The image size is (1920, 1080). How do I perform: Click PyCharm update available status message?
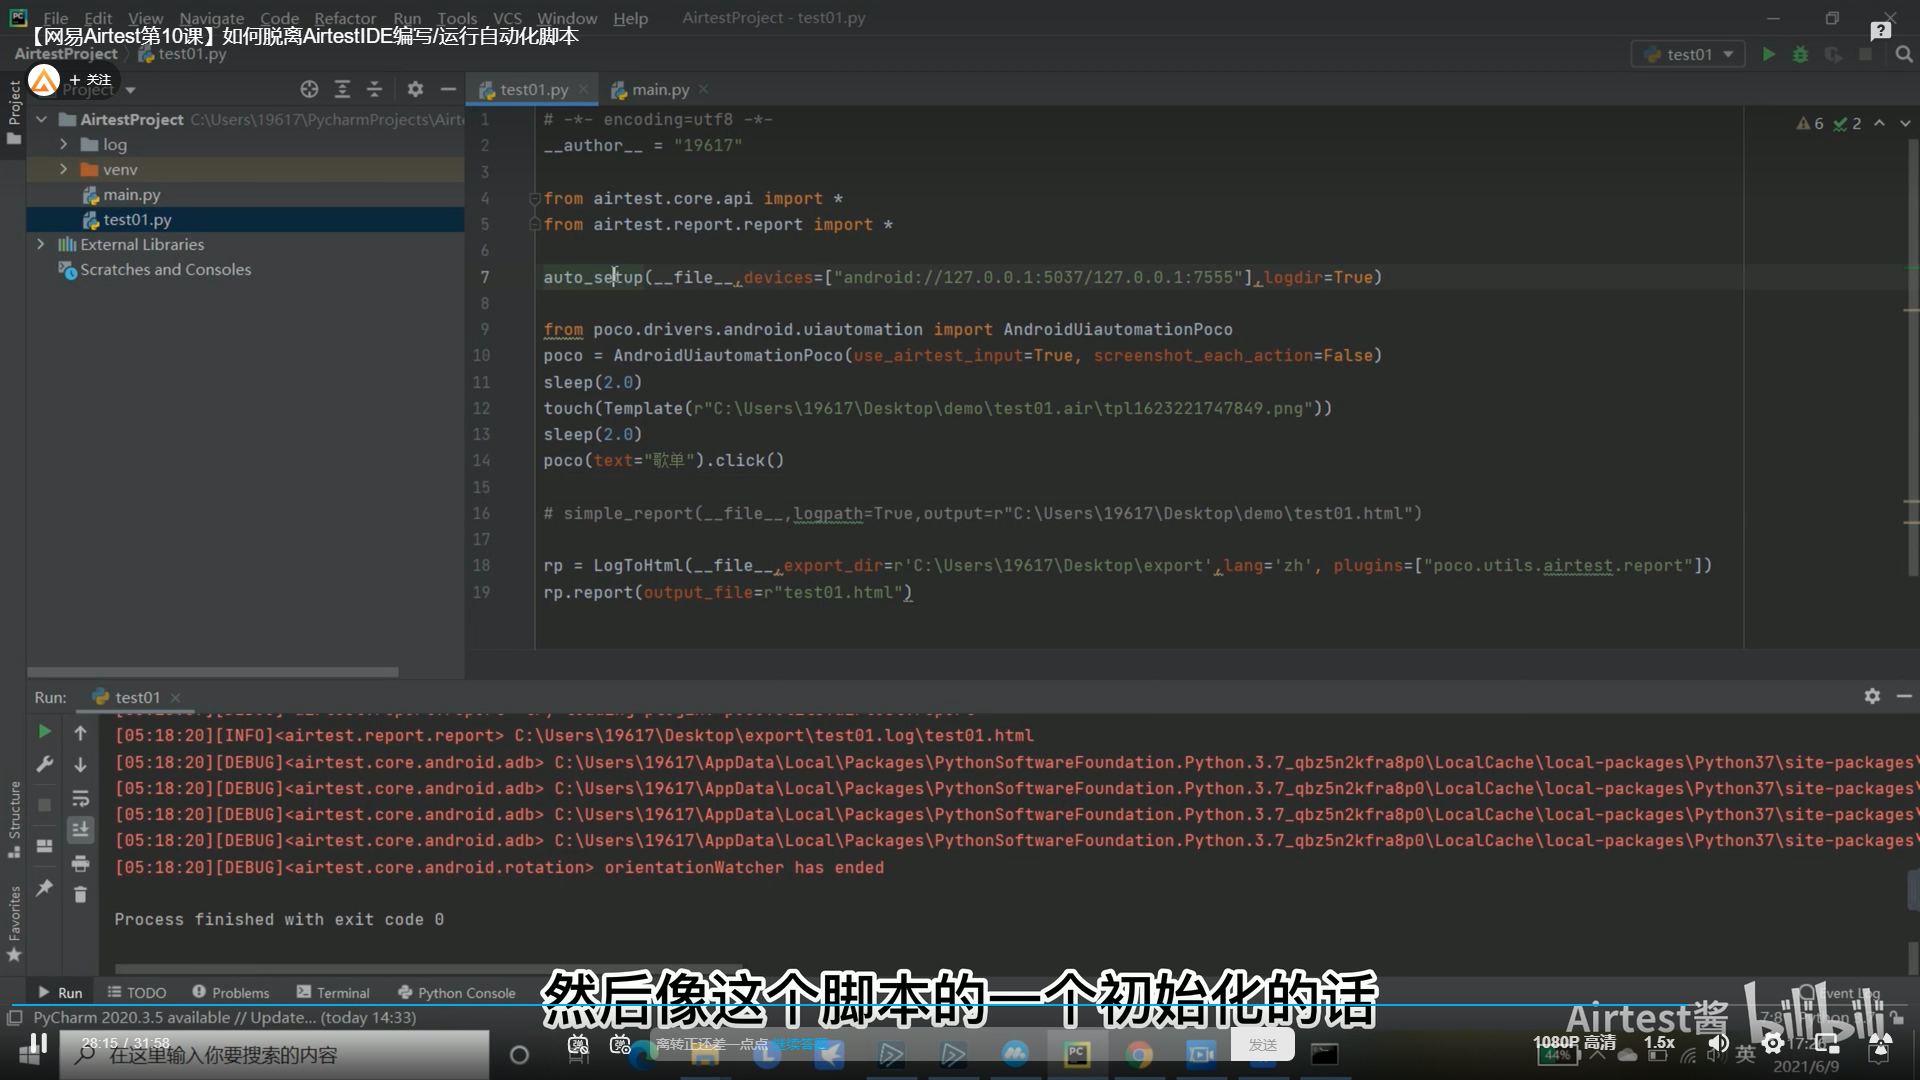224,1018
